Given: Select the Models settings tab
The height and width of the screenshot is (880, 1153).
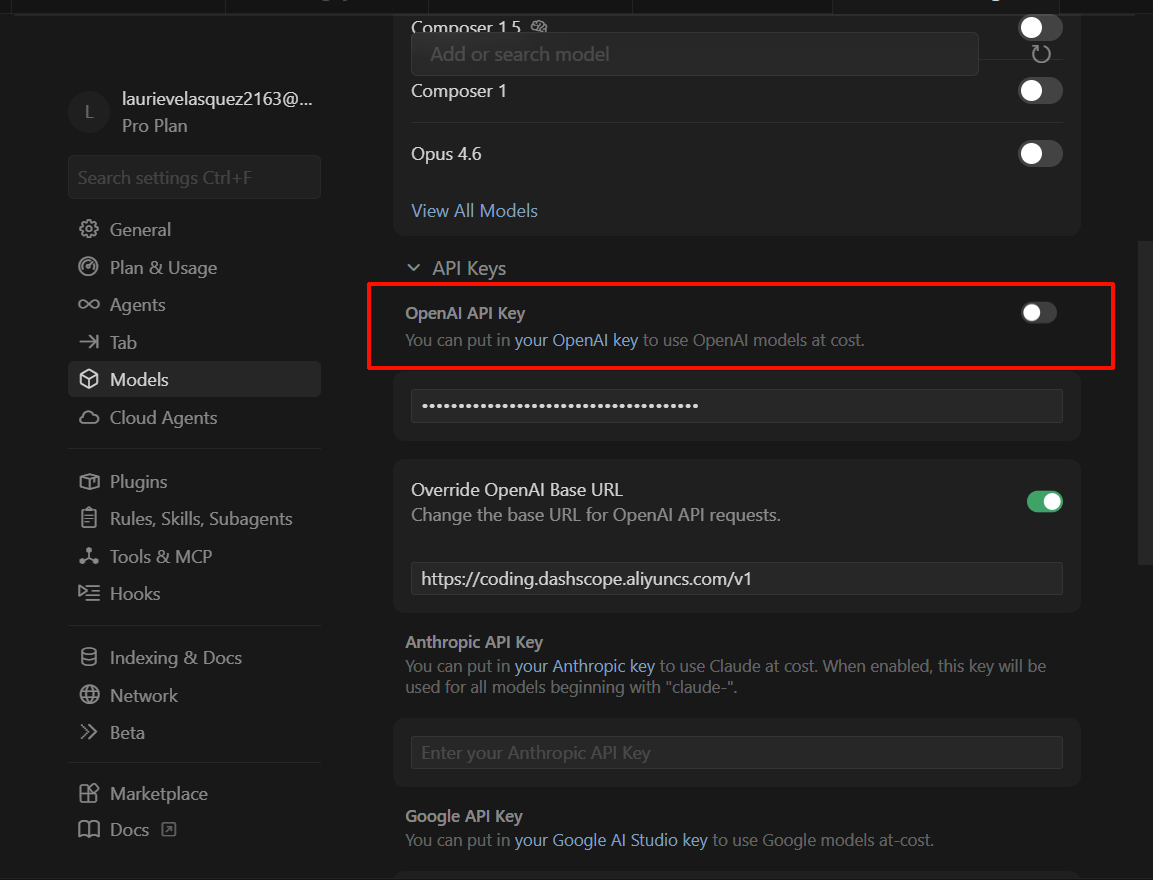Looking at the screenshot, I should click(x=194, y=379).
